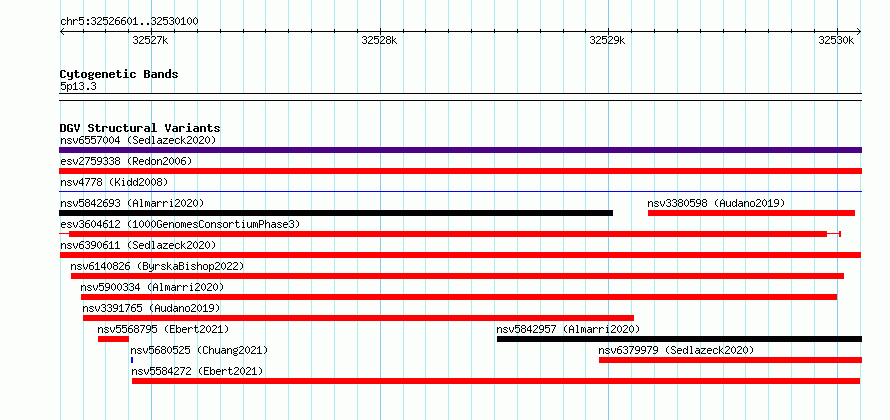This screenshot has width=890, height=420.
Task: Click the red esv3604612 variant bar
Action: pyautogui.click(x=448, y=234)
